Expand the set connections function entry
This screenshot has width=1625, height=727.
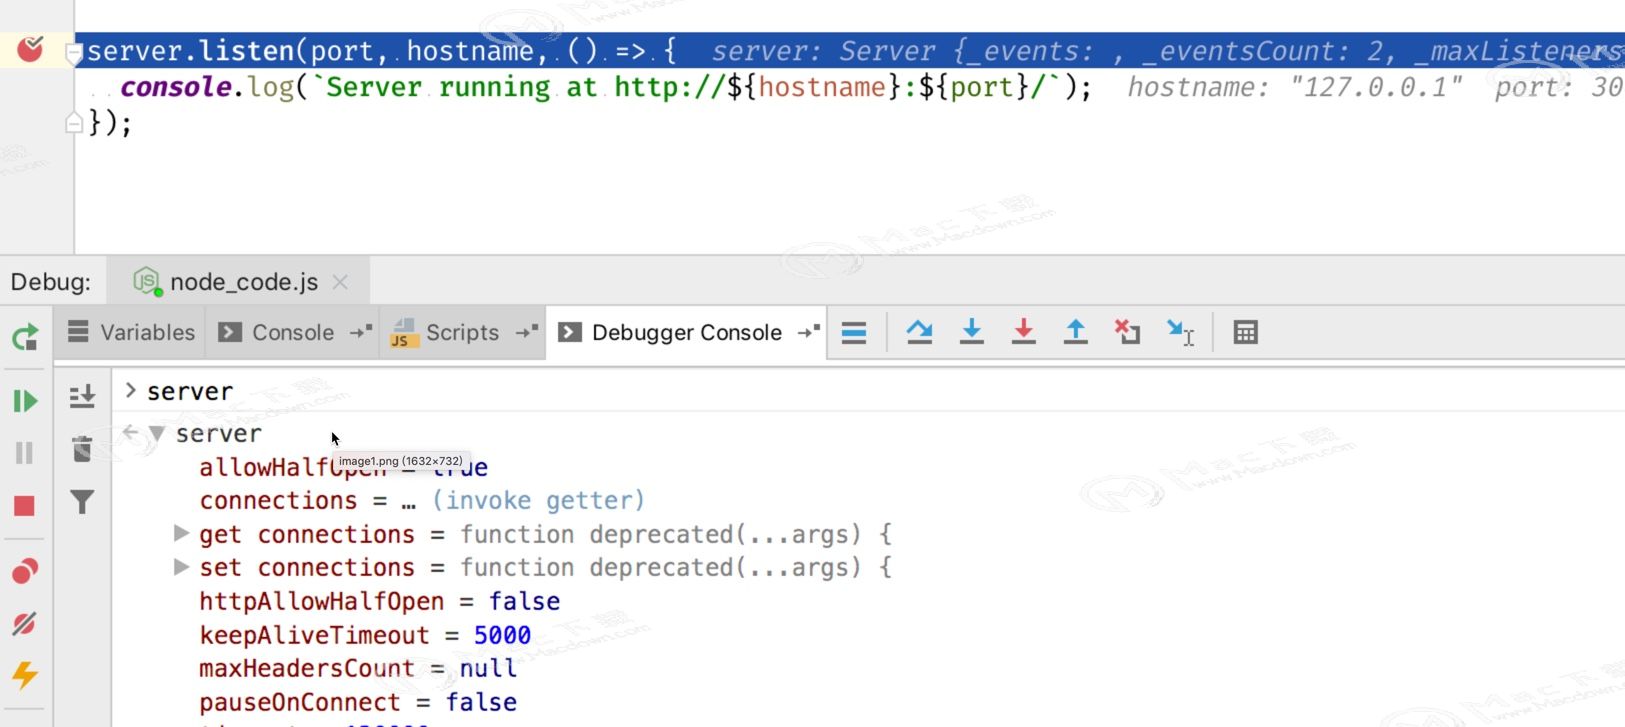tap(181, 566)
